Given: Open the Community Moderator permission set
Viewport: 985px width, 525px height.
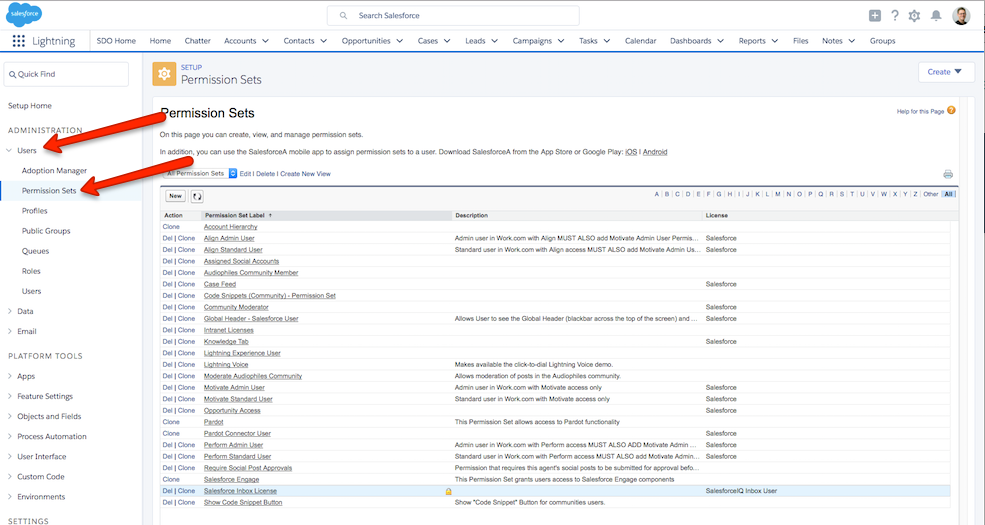Looking at the screenshot, I should click(x=236, y=307).
